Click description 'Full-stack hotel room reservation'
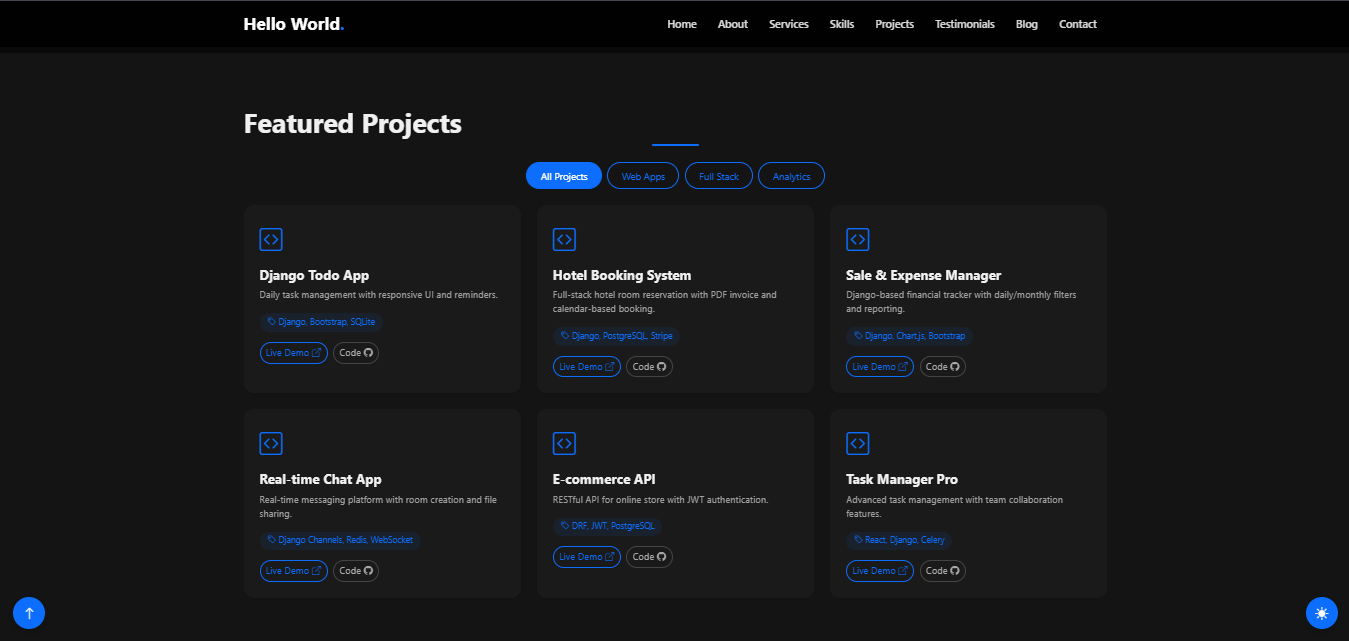 [x=665, y=302]
